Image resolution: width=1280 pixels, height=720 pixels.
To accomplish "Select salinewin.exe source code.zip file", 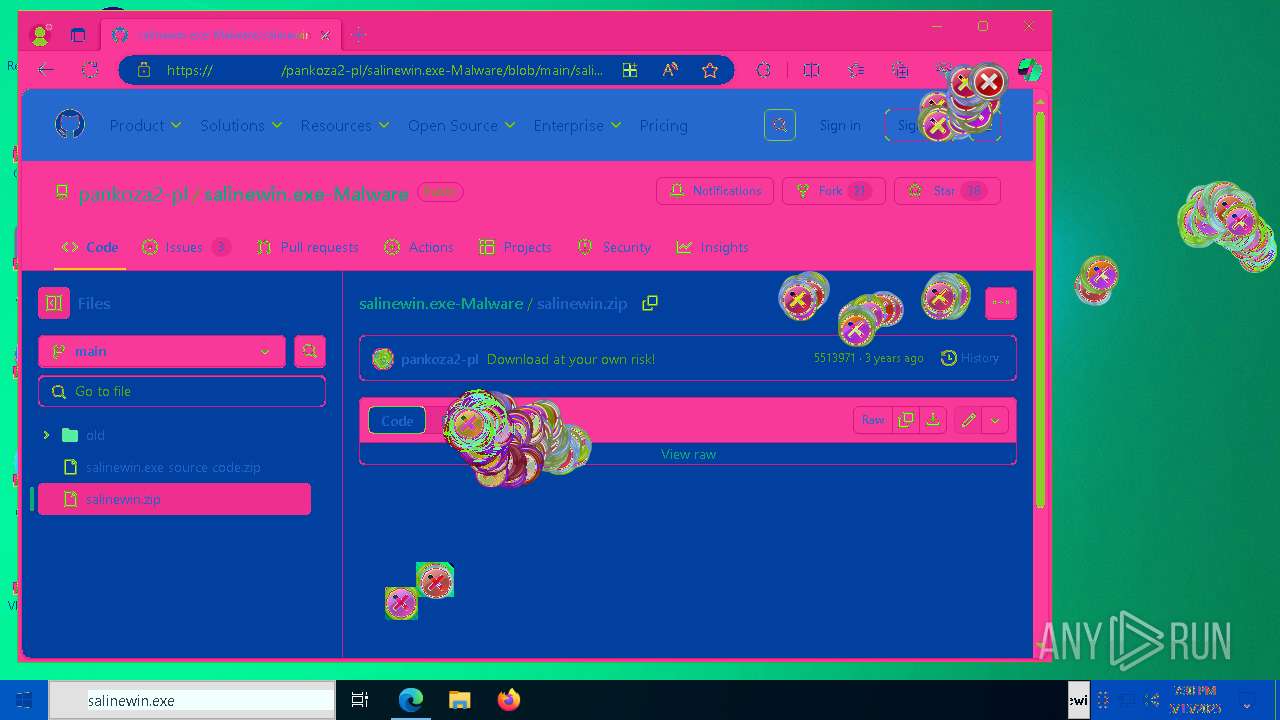I will click(x=174, y=467).
